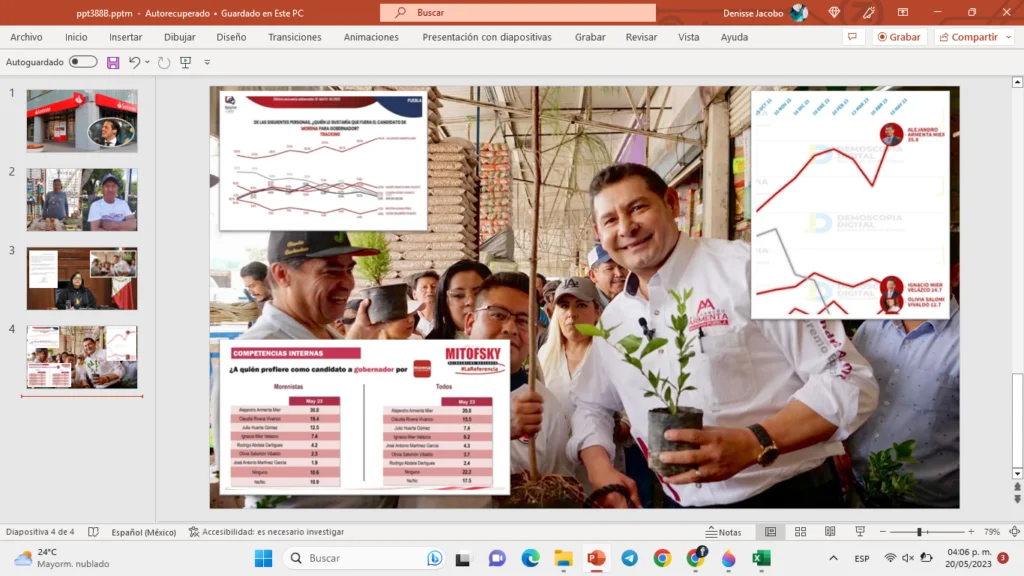This screenshot has width=1024, height=576.
Task: Click the 79% zoom level
Action: click(992, 532)
